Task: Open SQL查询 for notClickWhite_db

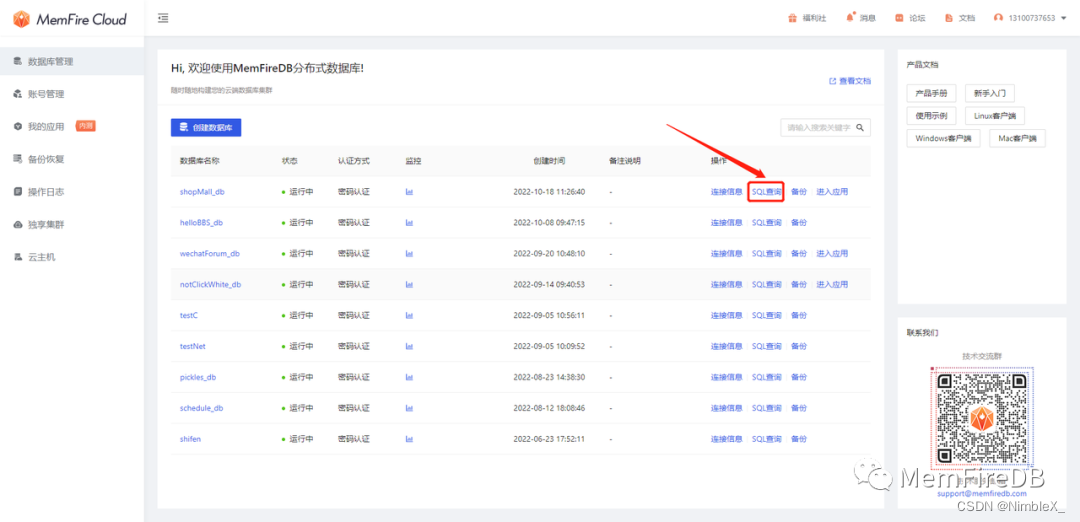Action: pyautogui.click(x=767, y=284)
